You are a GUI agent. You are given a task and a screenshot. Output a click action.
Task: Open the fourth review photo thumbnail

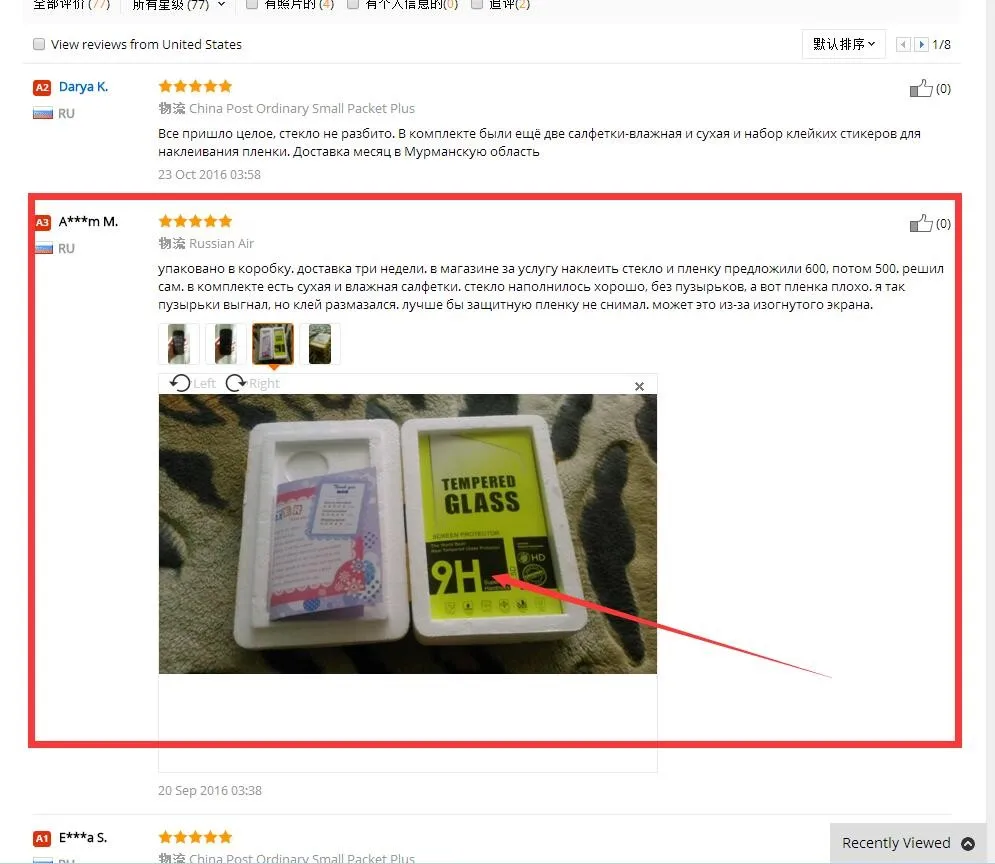[320, 344]
